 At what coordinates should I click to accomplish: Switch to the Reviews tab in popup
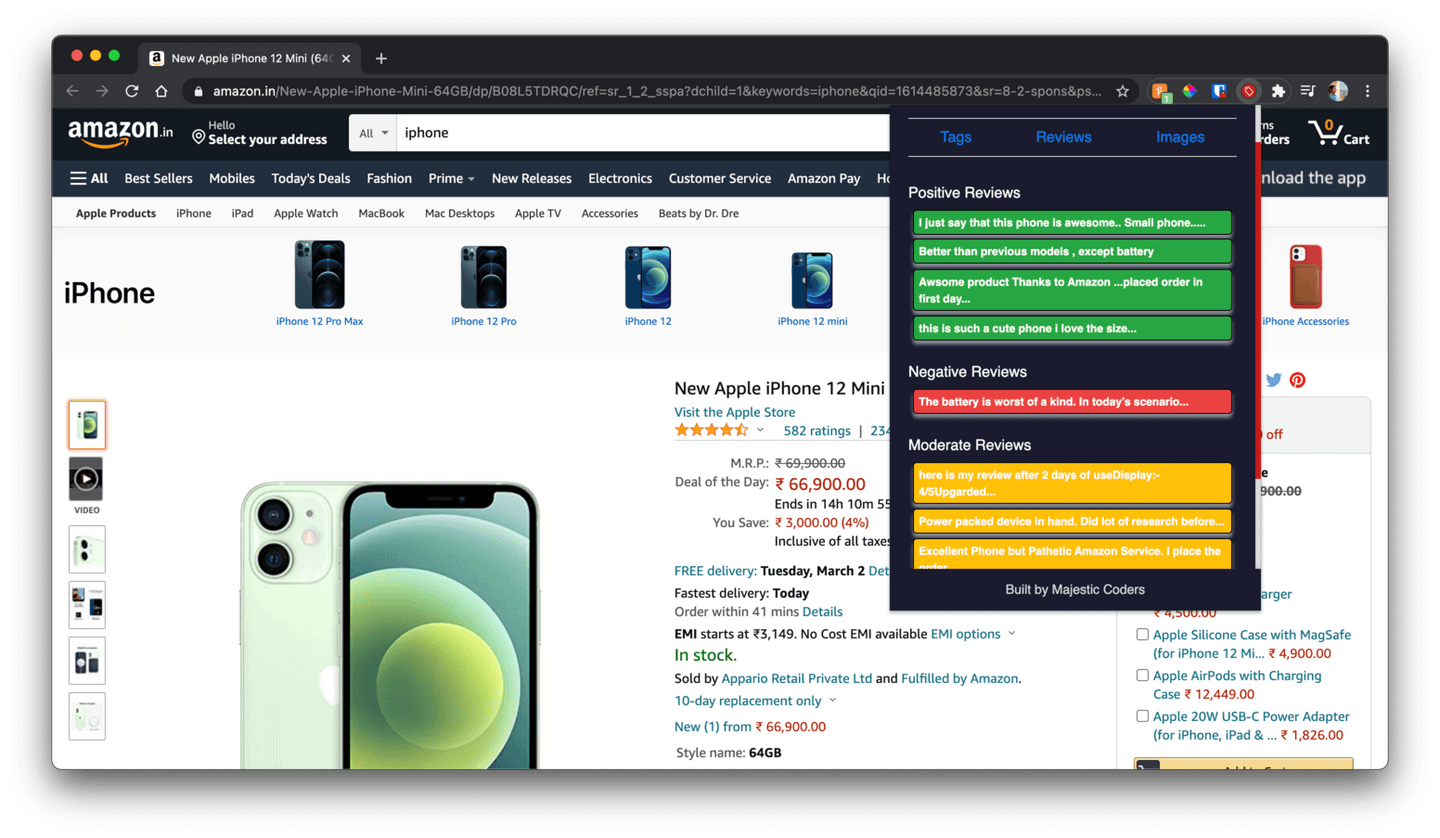pos(1063,137)
